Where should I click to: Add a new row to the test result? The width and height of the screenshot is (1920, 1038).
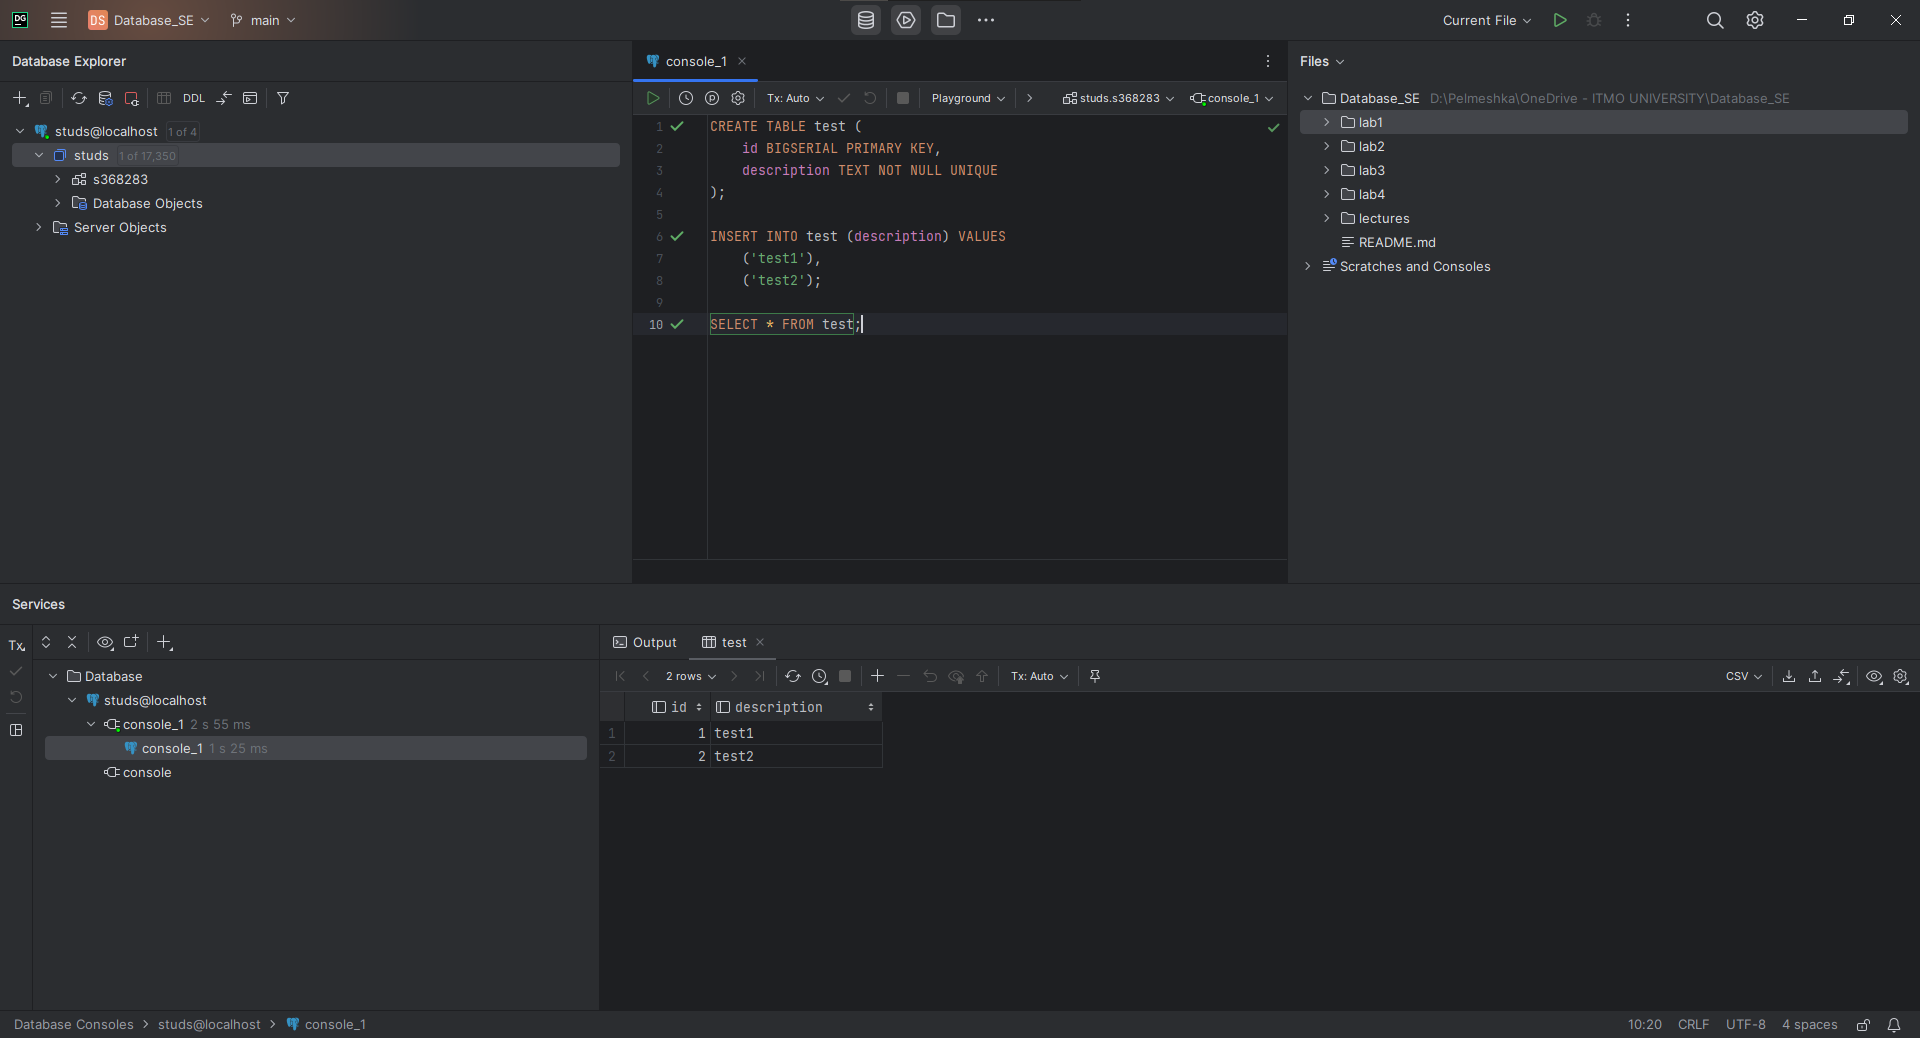pos(878,676)
